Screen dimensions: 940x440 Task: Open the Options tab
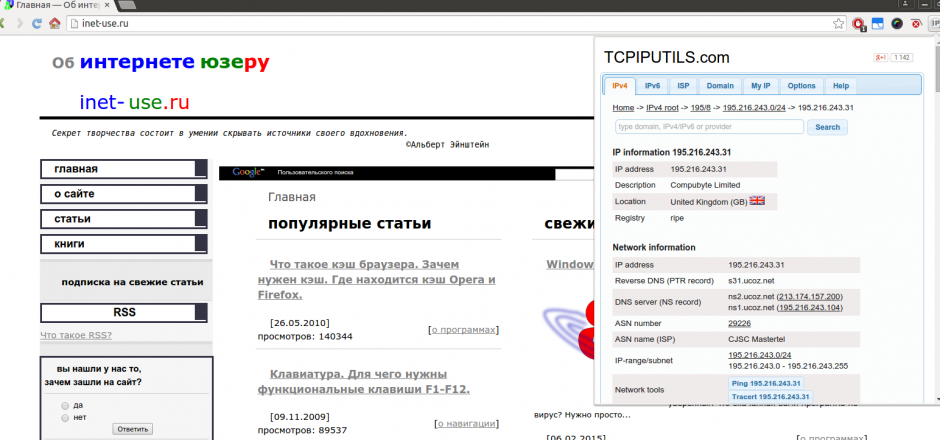pyautogui.click(x=802, y=86)
